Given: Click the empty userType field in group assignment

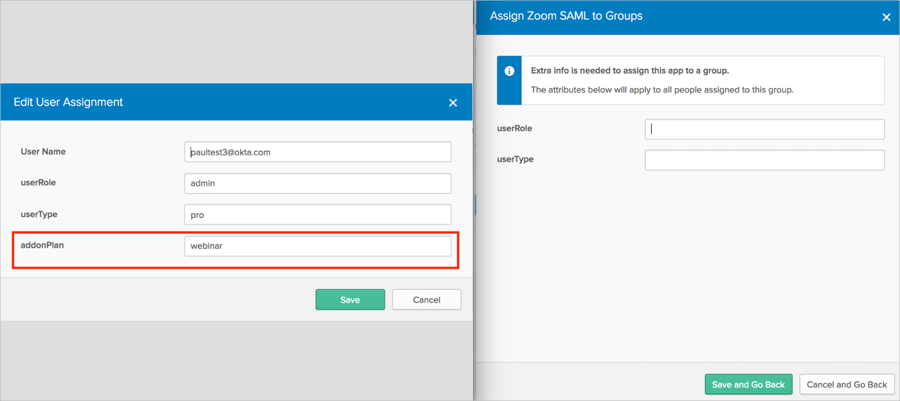Looking at the screenshot, I should pos(764,160).
